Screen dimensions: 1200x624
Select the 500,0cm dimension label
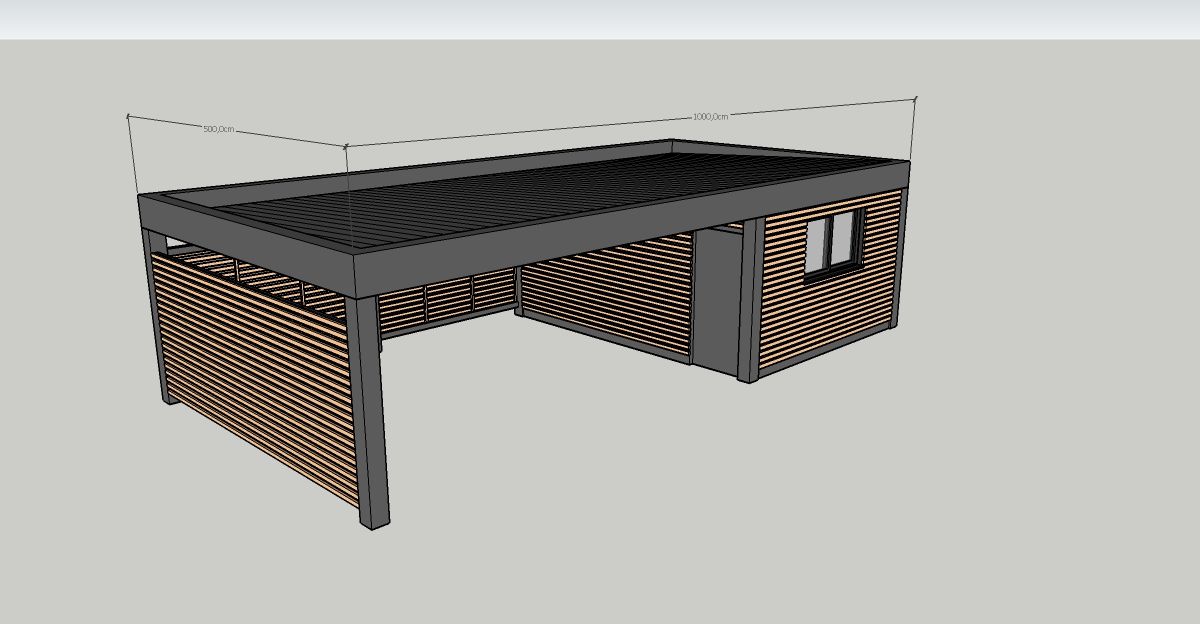(219, 128)
